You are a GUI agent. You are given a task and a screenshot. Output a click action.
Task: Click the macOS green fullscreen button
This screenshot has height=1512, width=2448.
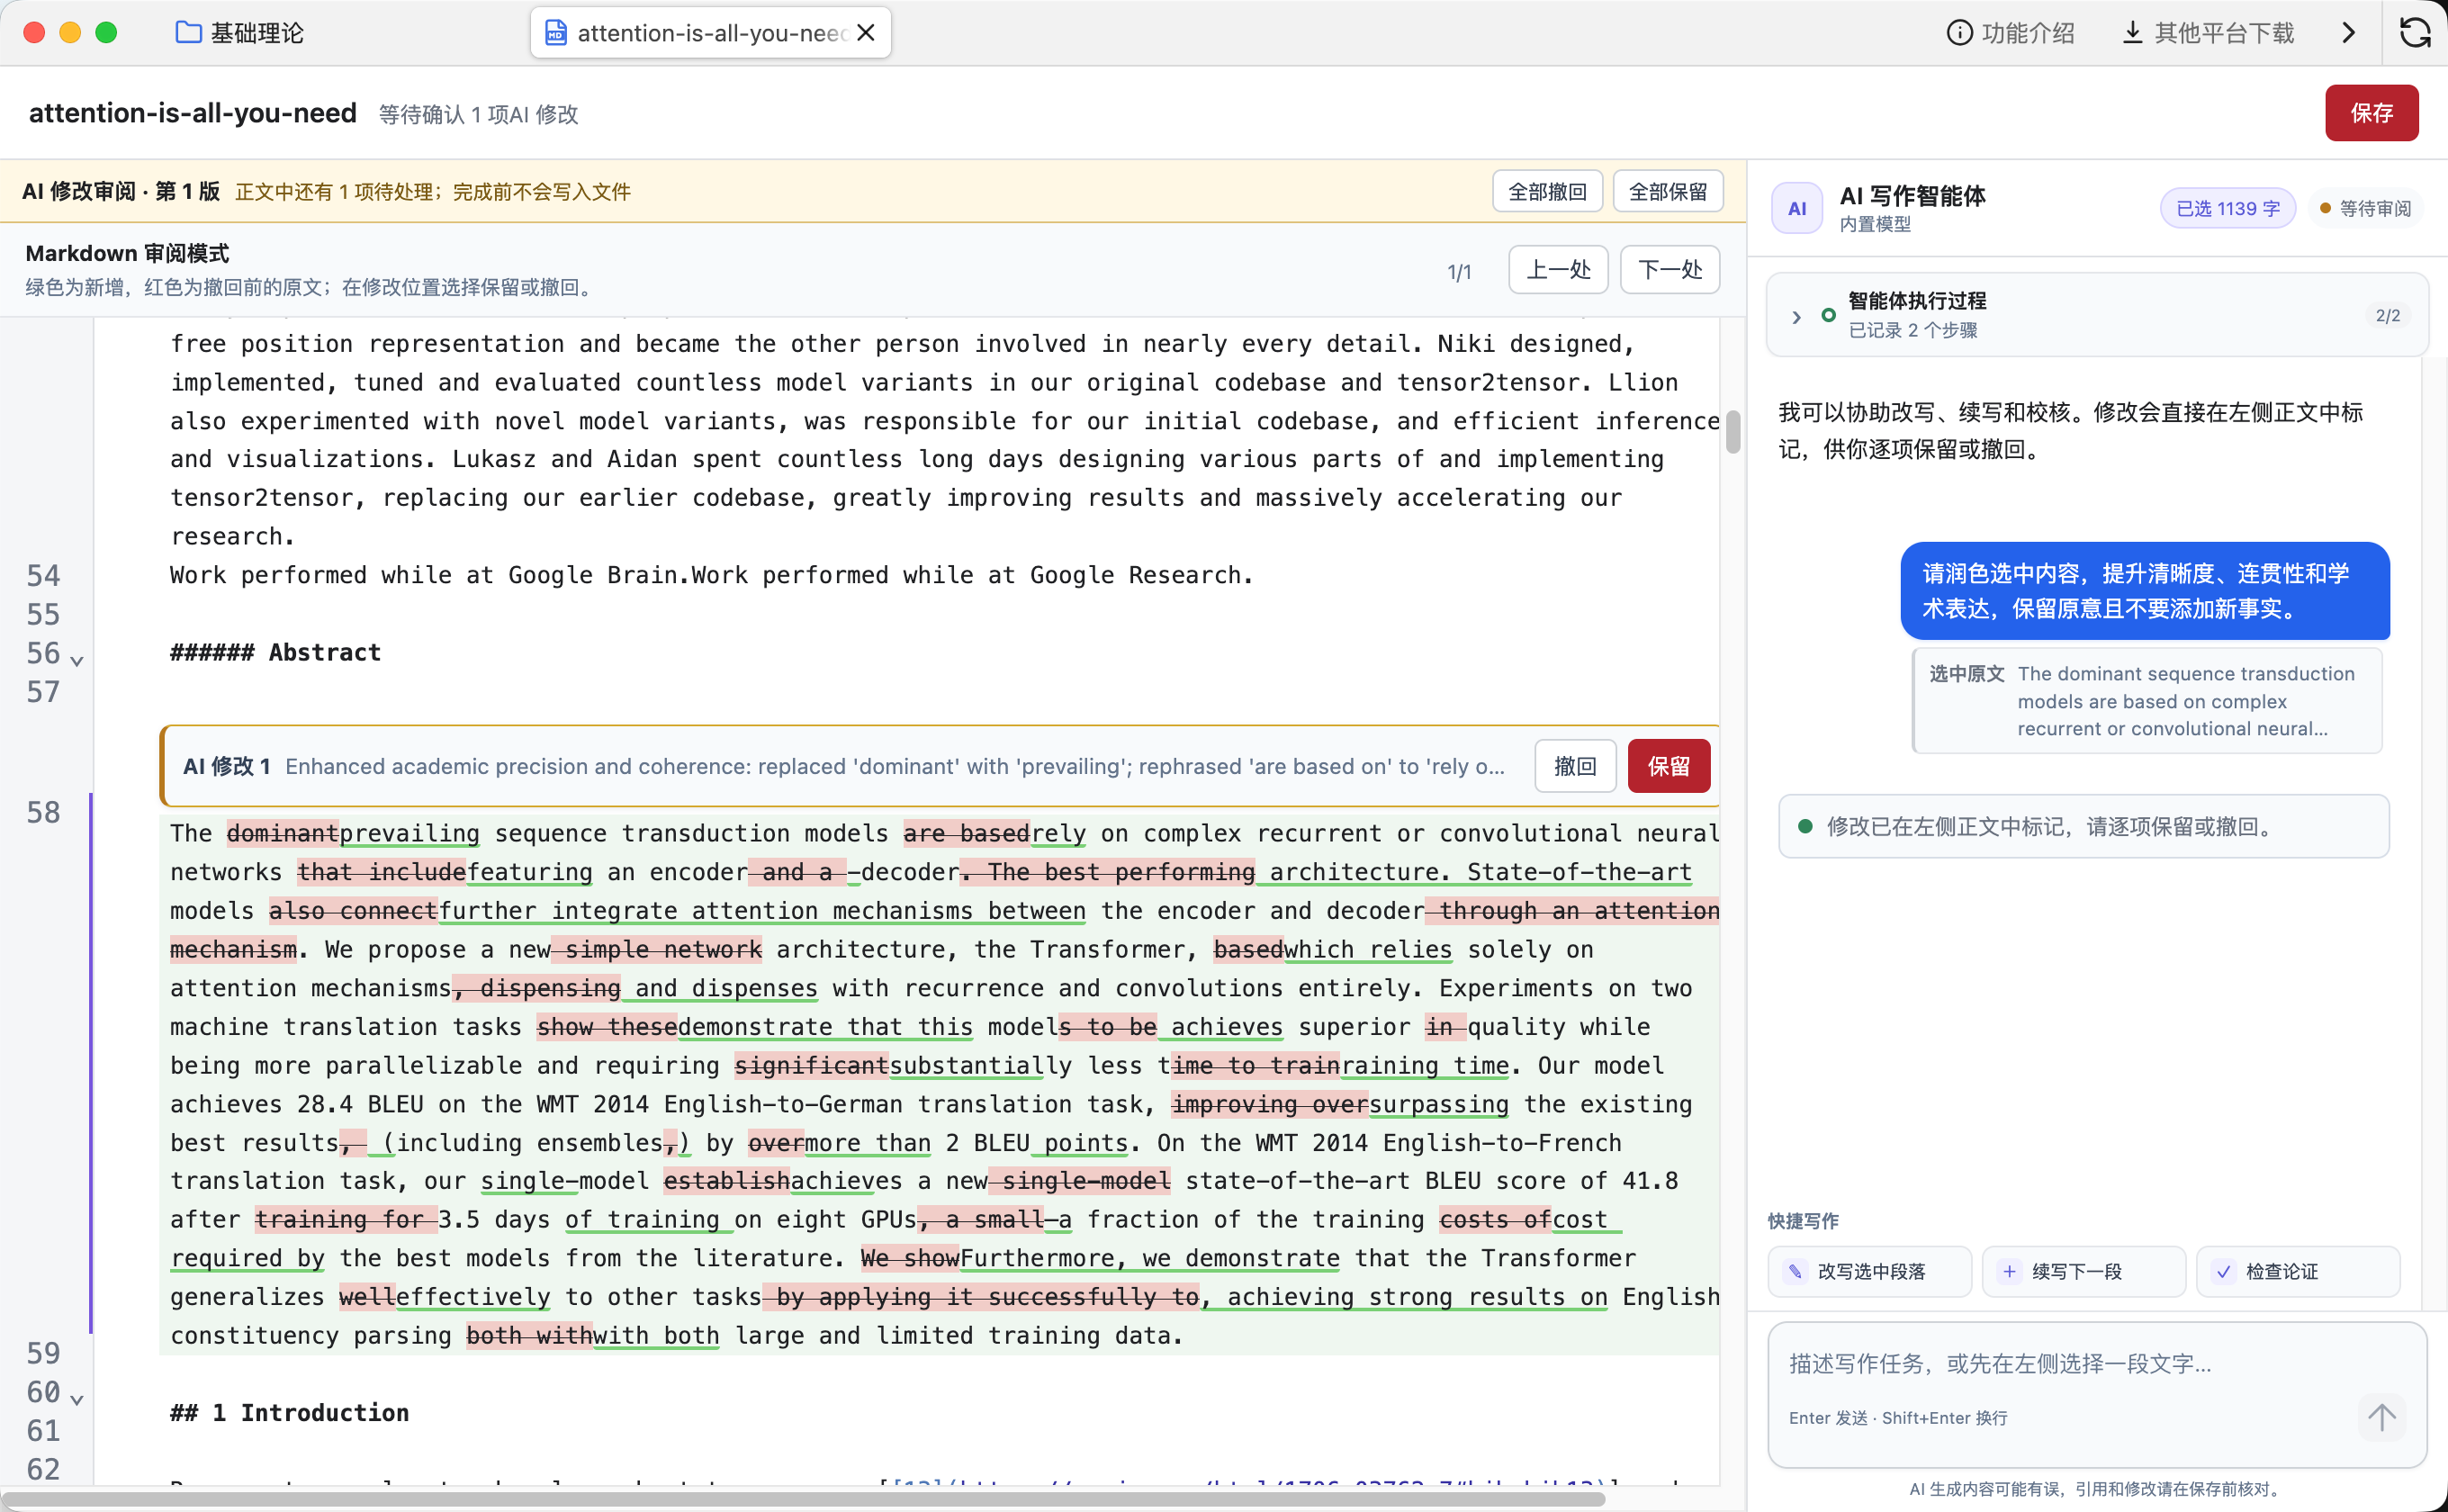point(106,33)
